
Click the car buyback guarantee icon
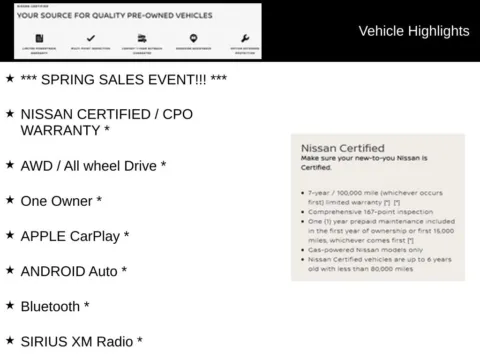point(142,38)
